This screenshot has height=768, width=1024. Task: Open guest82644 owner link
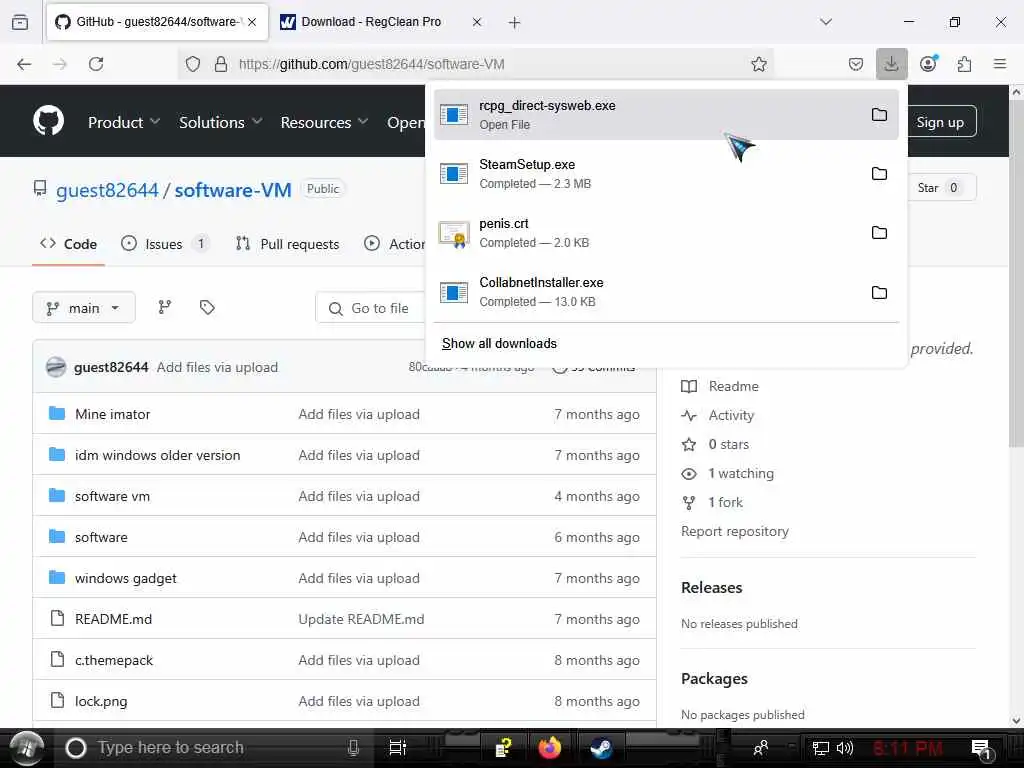pos(107,190)
